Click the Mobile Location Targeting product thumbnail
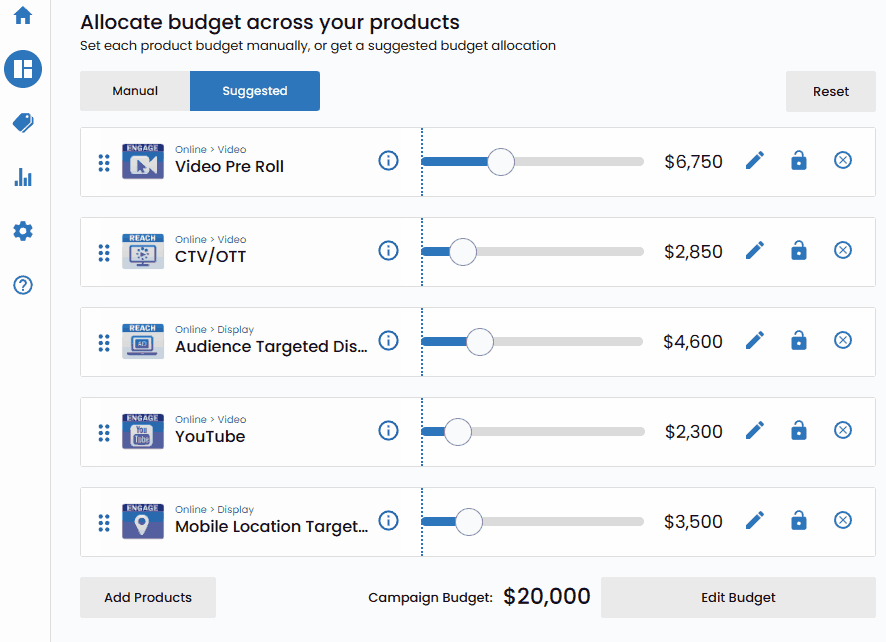Image resolution: width=886 pixels, height=642 pixels. (143, 521)
